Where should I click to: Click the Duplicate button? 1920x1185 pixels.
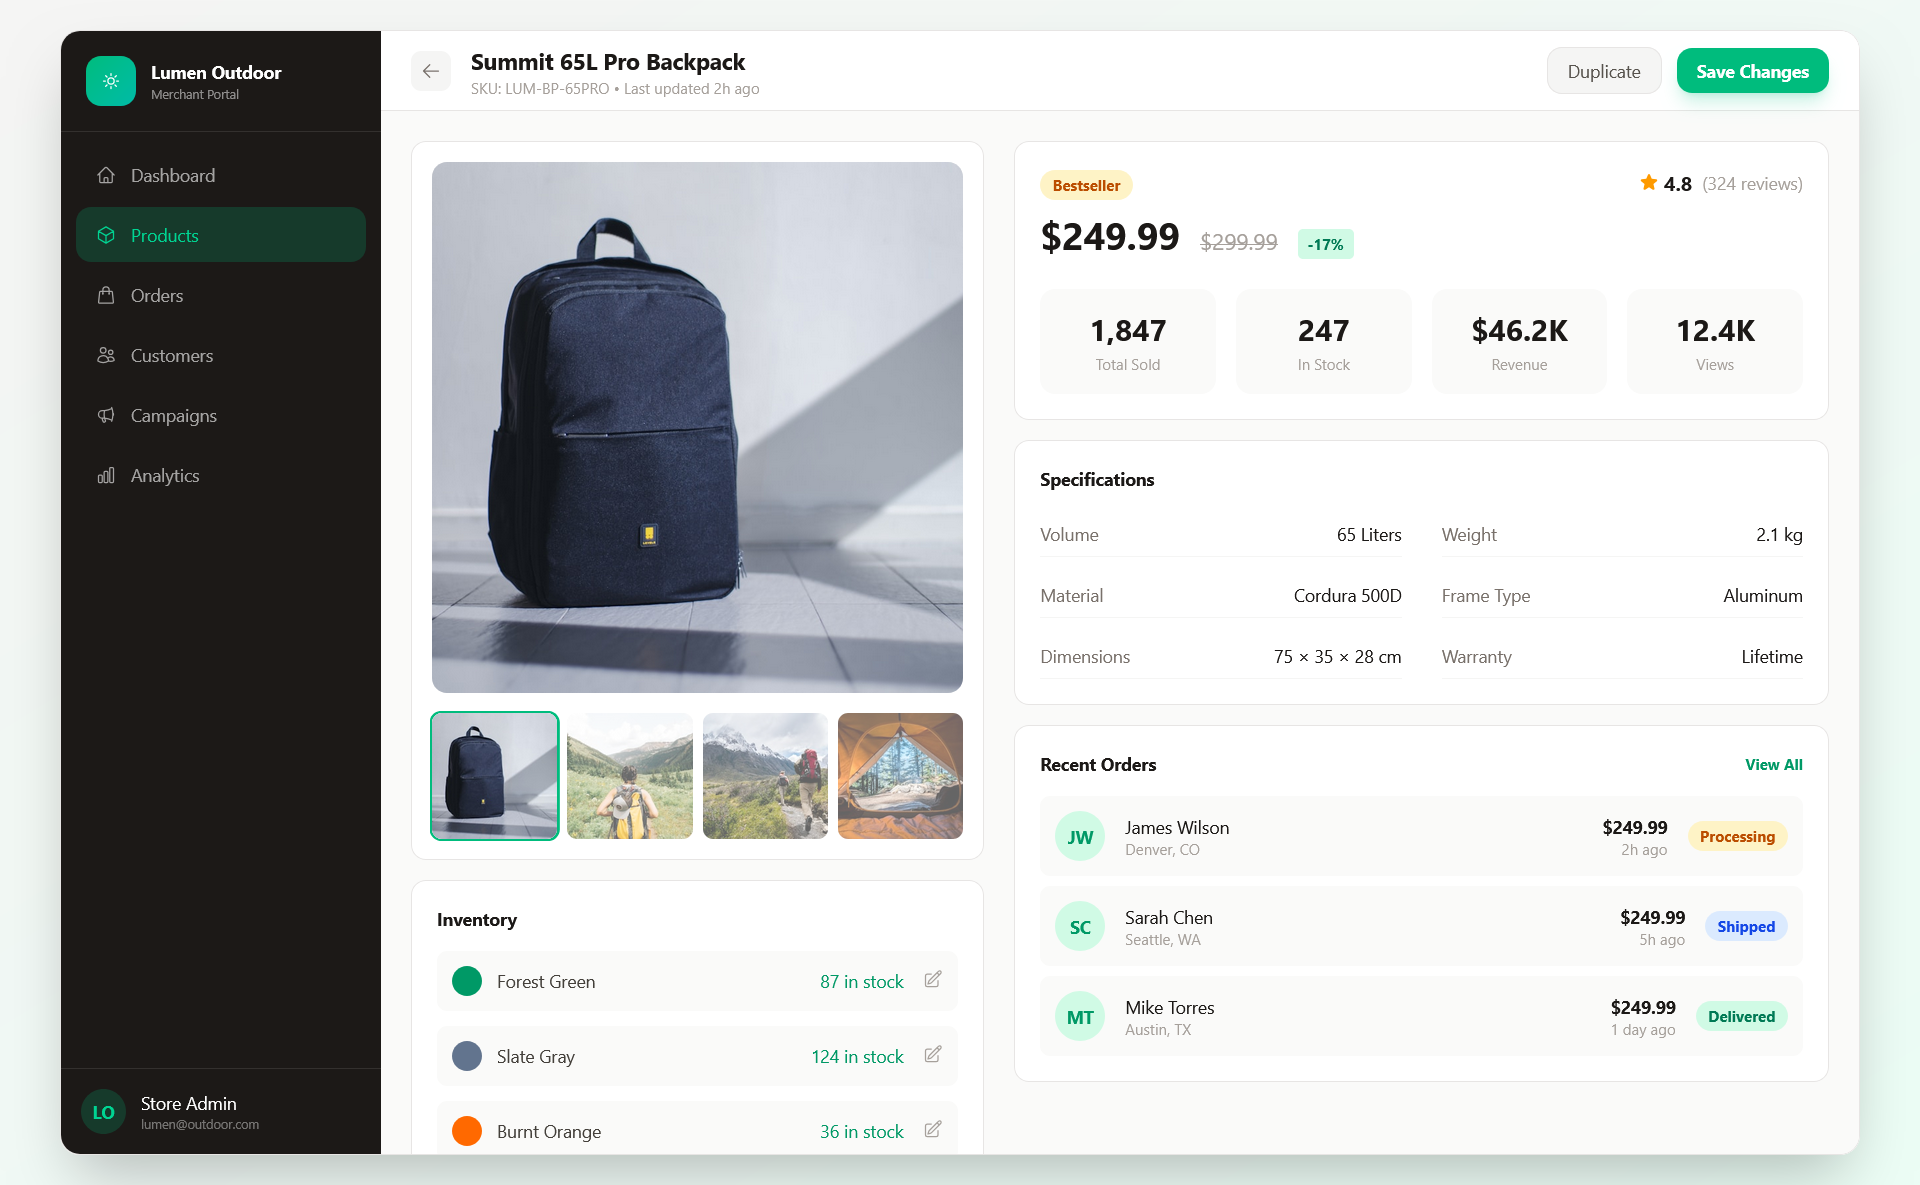click(1604, 70)
